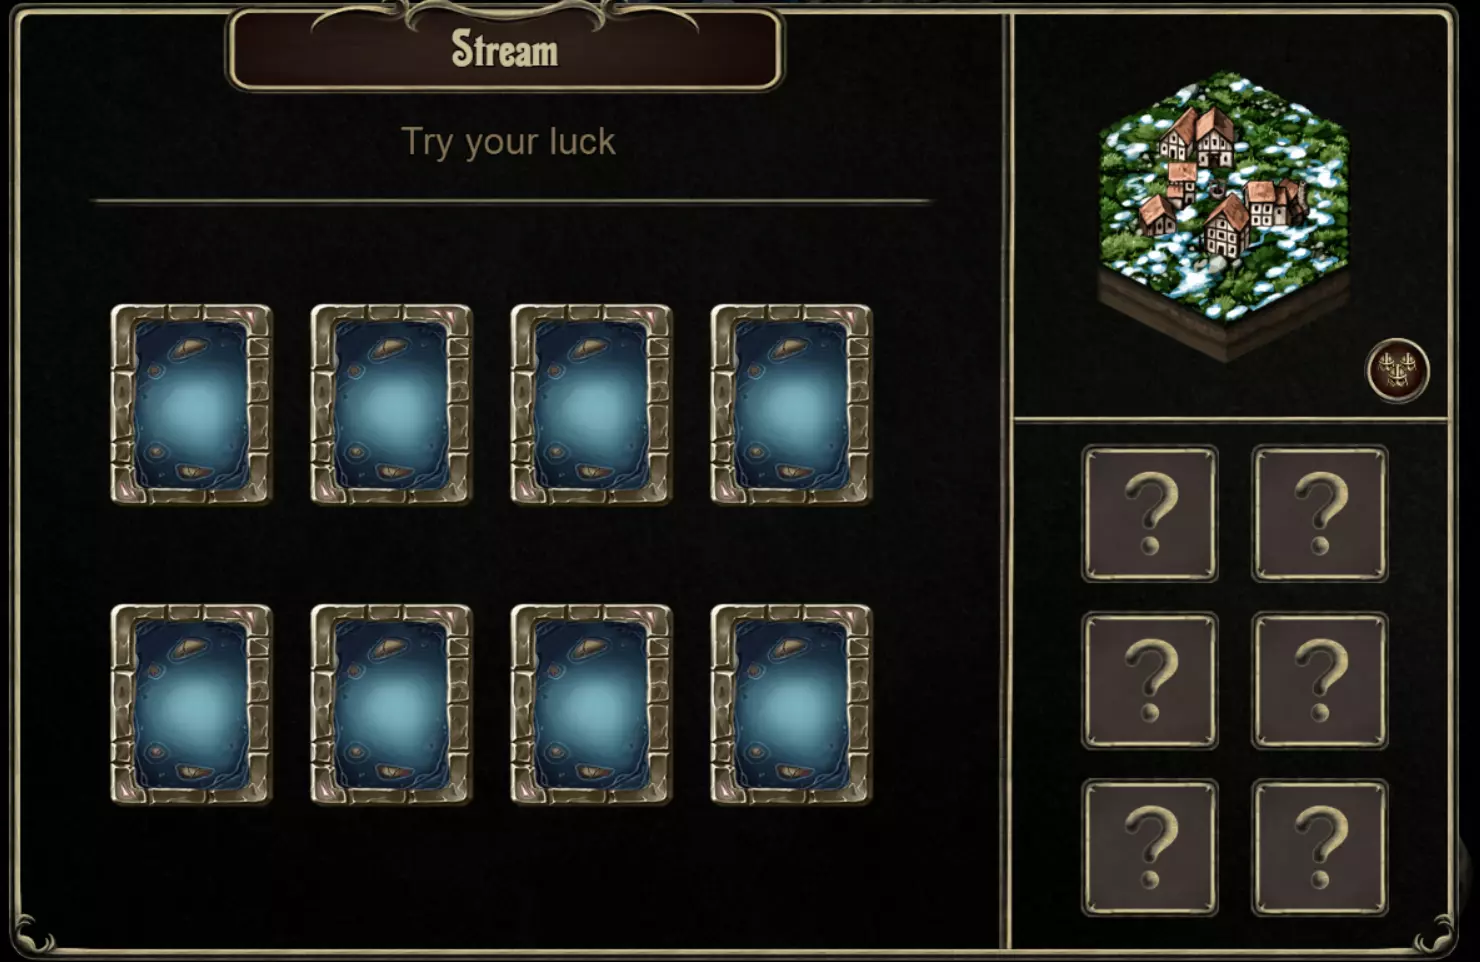1480x962 pixels.
Task: Flip the first card in the top row
Action: (x=191, y=404)
